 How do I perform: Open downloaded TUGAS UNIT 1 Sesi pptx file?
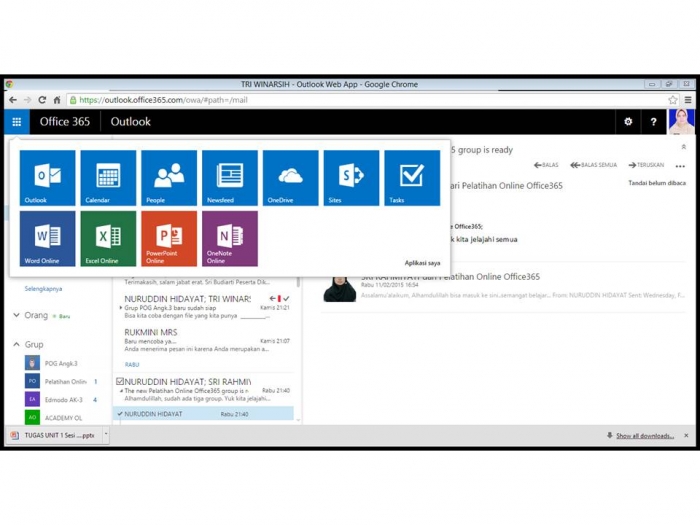(54, 435)
